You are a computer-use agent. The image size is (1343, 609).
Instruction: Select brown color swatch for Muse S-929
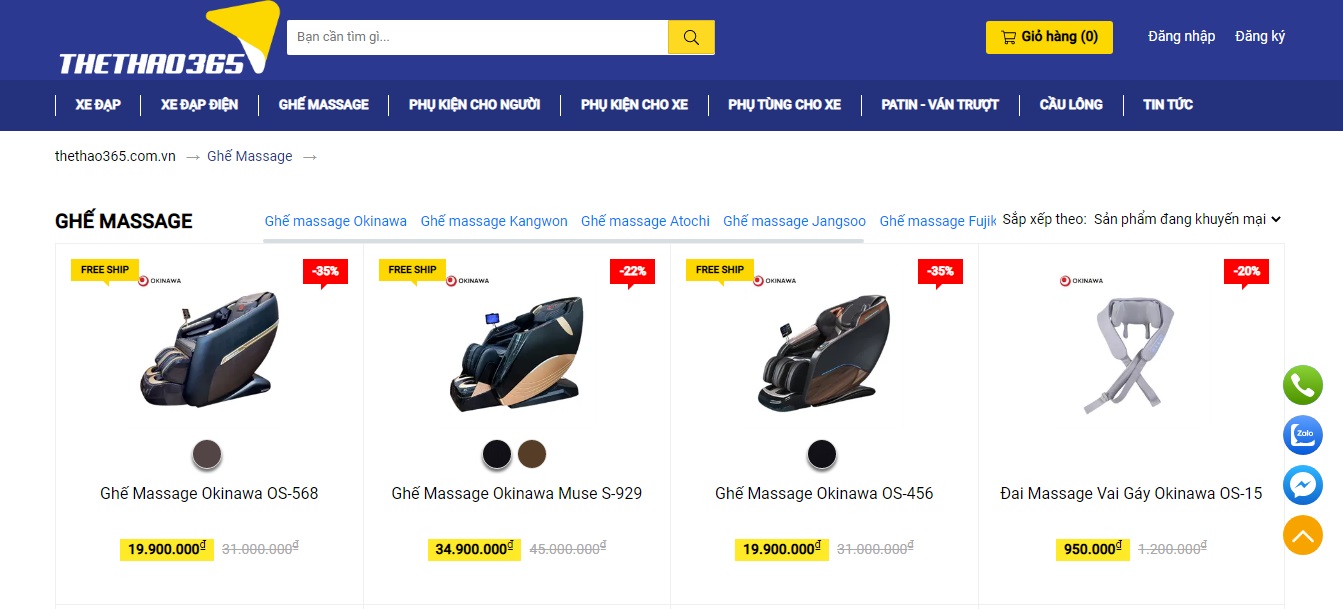click(x=532, y=455)
